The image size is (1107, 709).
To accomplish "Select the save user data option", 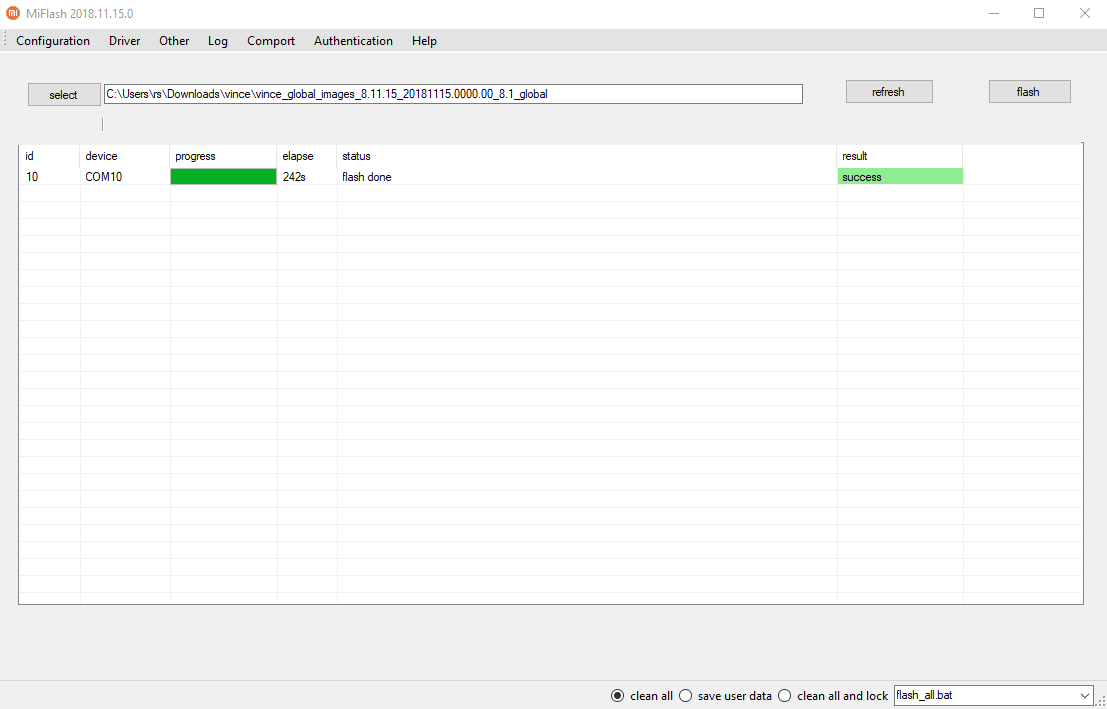I will [x=725, y=696].
